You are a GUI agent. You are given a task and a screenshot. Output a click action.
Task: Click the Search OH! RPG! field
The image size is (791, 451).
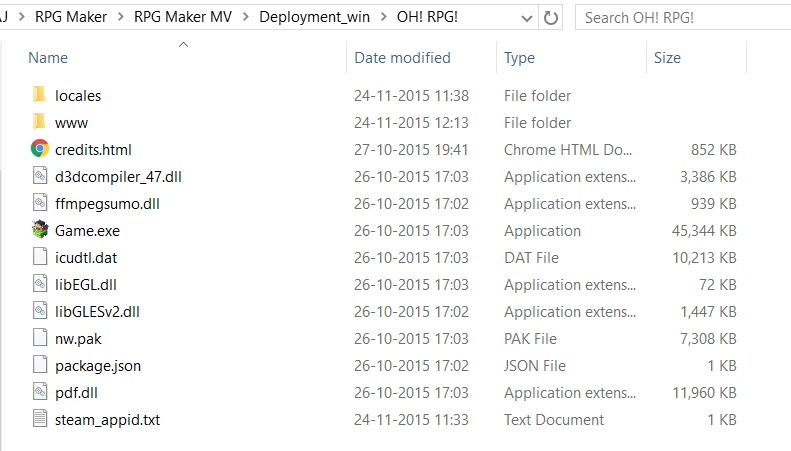683,18
